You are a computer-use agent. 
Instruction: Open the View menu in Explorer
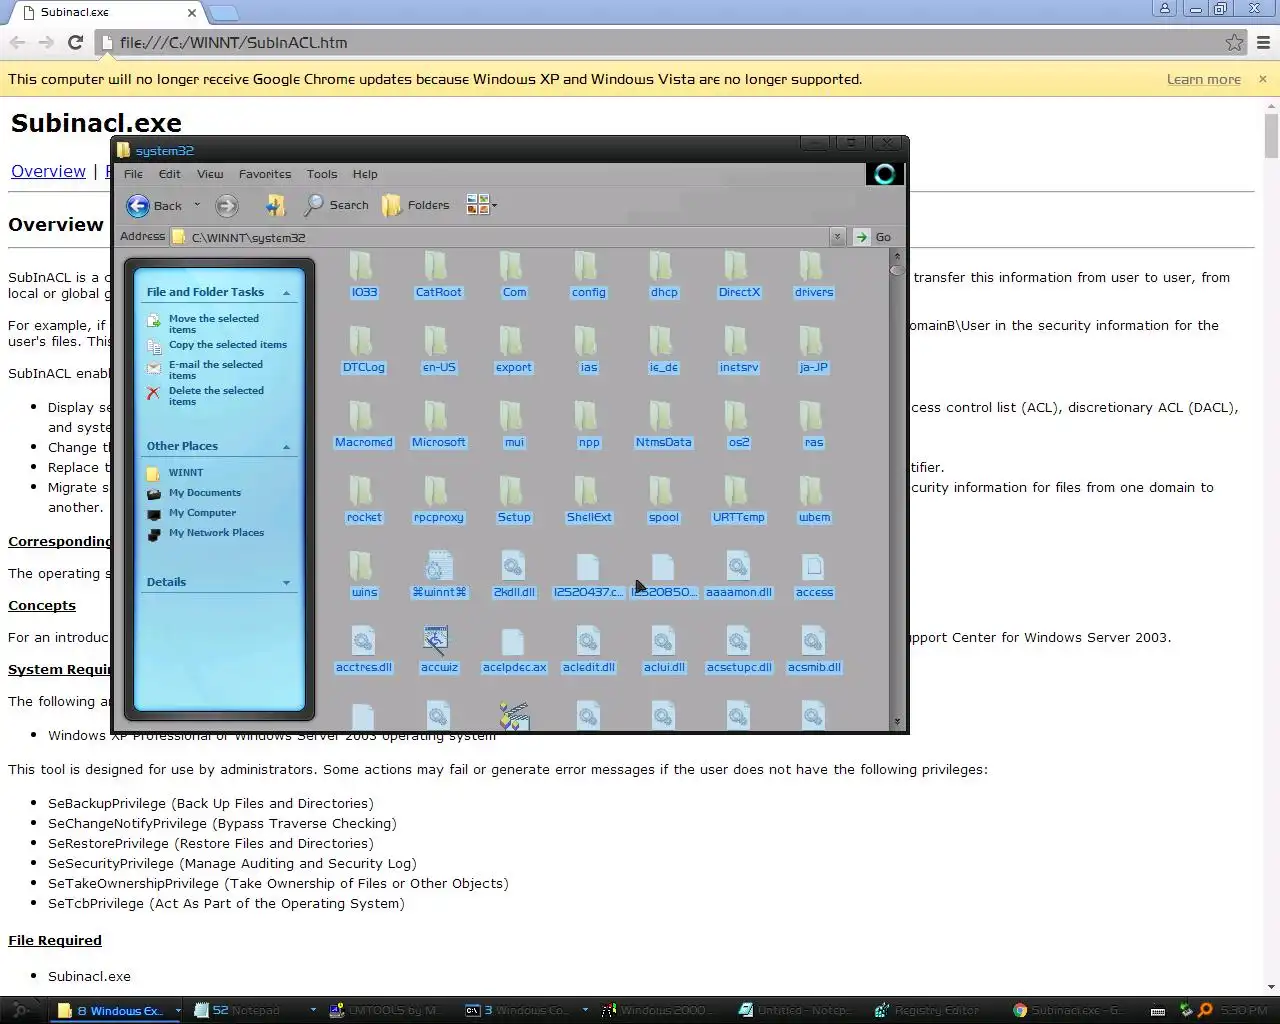pyautogui.click(x=210, y=174)
